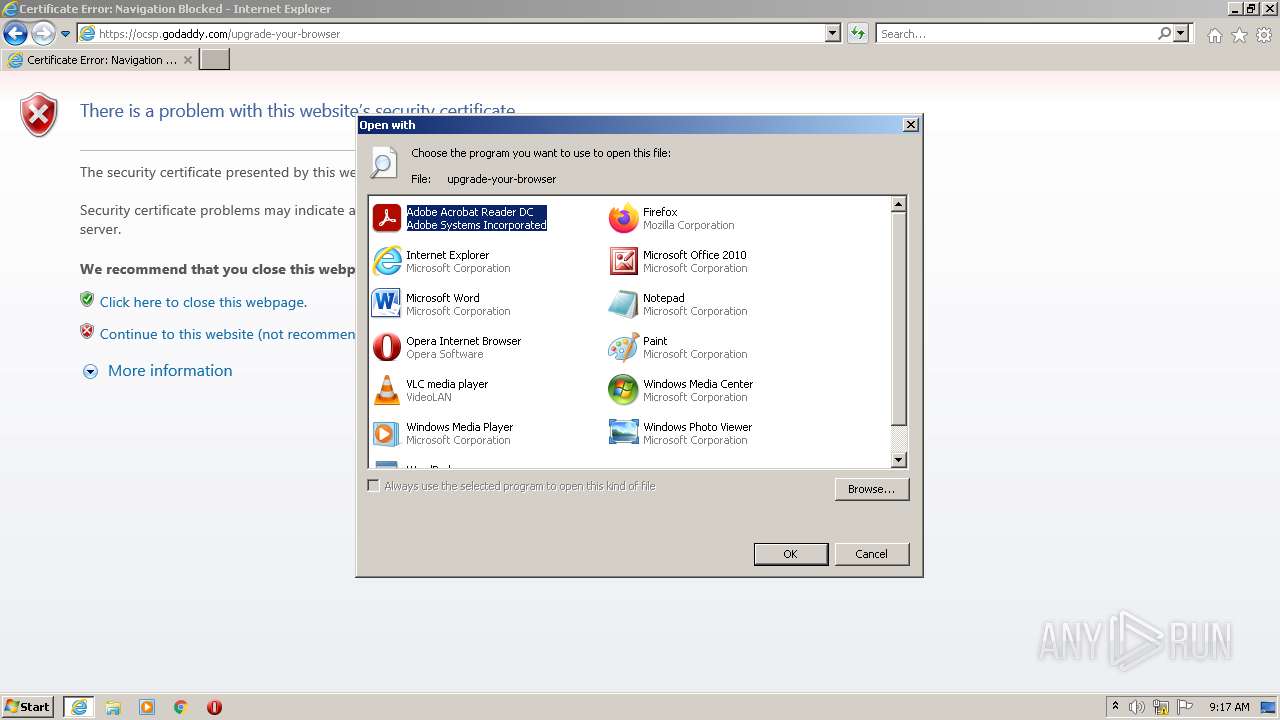Pick the Opera Internet Browser icon
This screenshot has width=1280, height=720.
click(387, 347)
